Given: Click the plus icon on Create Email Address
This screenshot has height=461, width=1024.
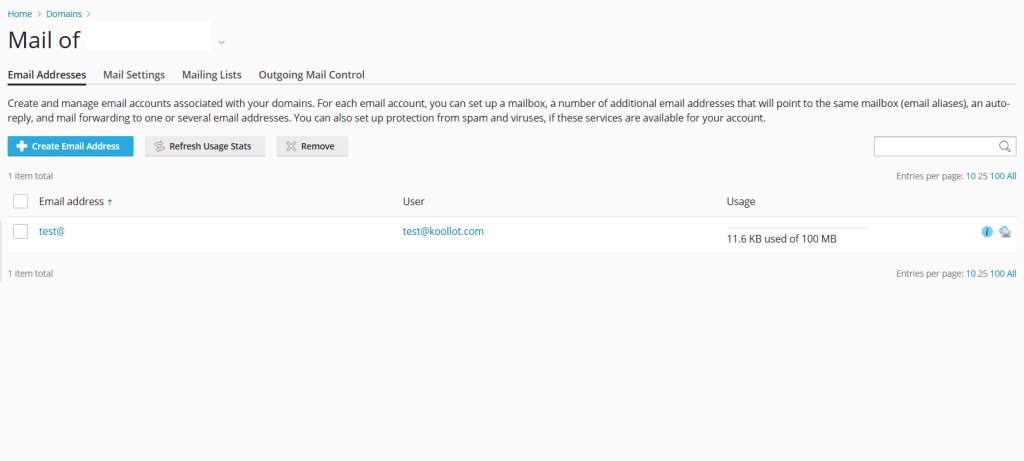Looking at the screenshot, I should pyautogui.click(x=22, y=147).
